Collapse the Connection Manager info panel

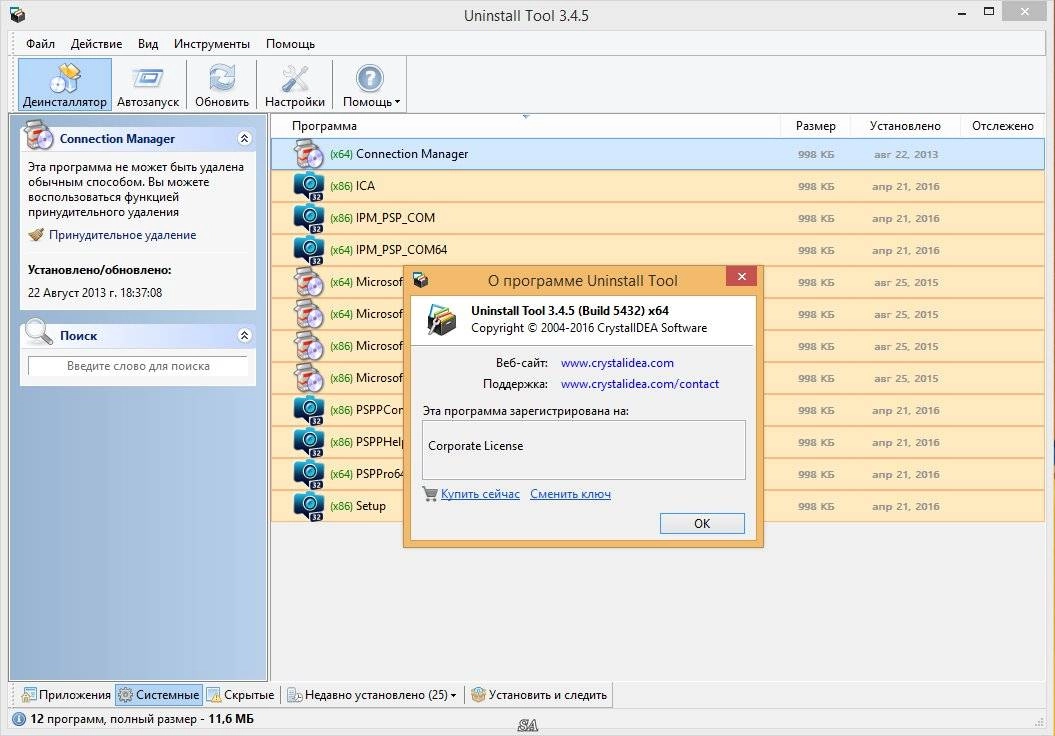244,139
